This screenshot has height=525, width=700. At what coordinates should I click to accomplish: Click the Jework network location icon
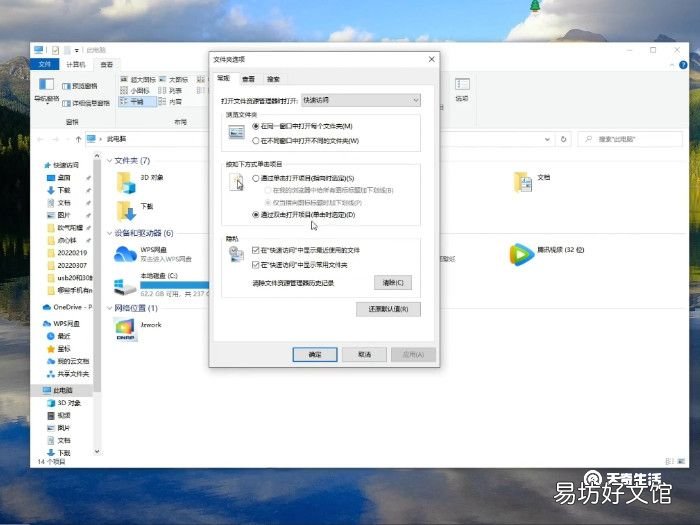click(125, 329)
